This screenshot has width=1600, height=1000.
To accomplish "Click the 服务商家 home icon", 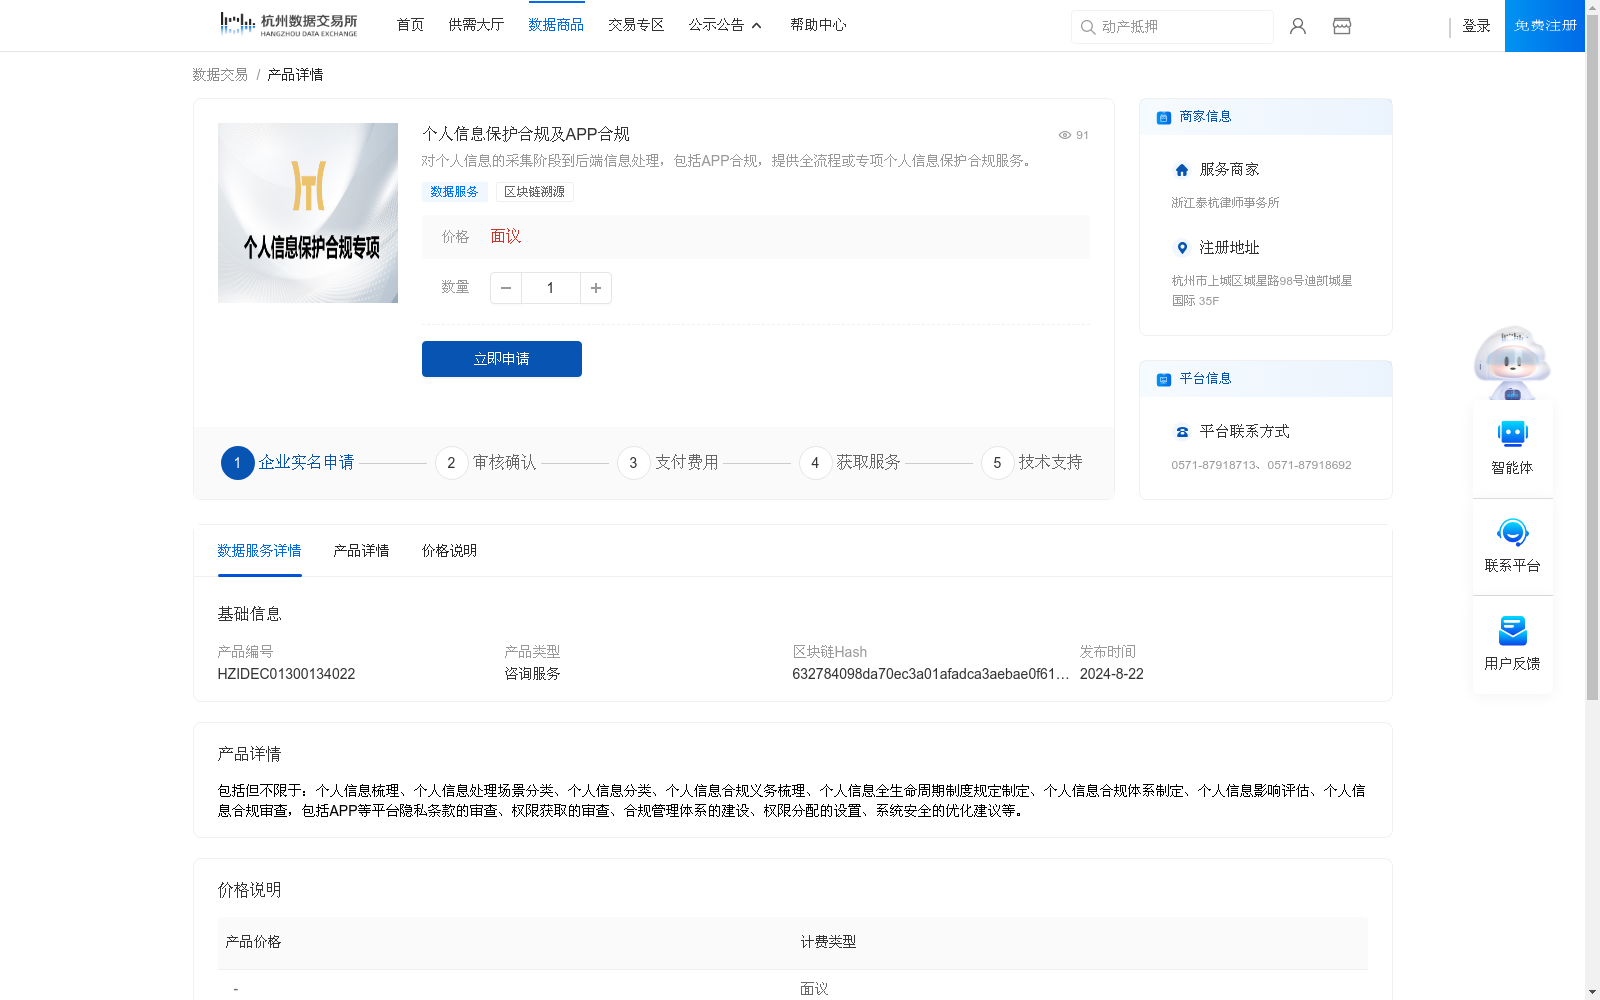I will (x=1182, y=170).
